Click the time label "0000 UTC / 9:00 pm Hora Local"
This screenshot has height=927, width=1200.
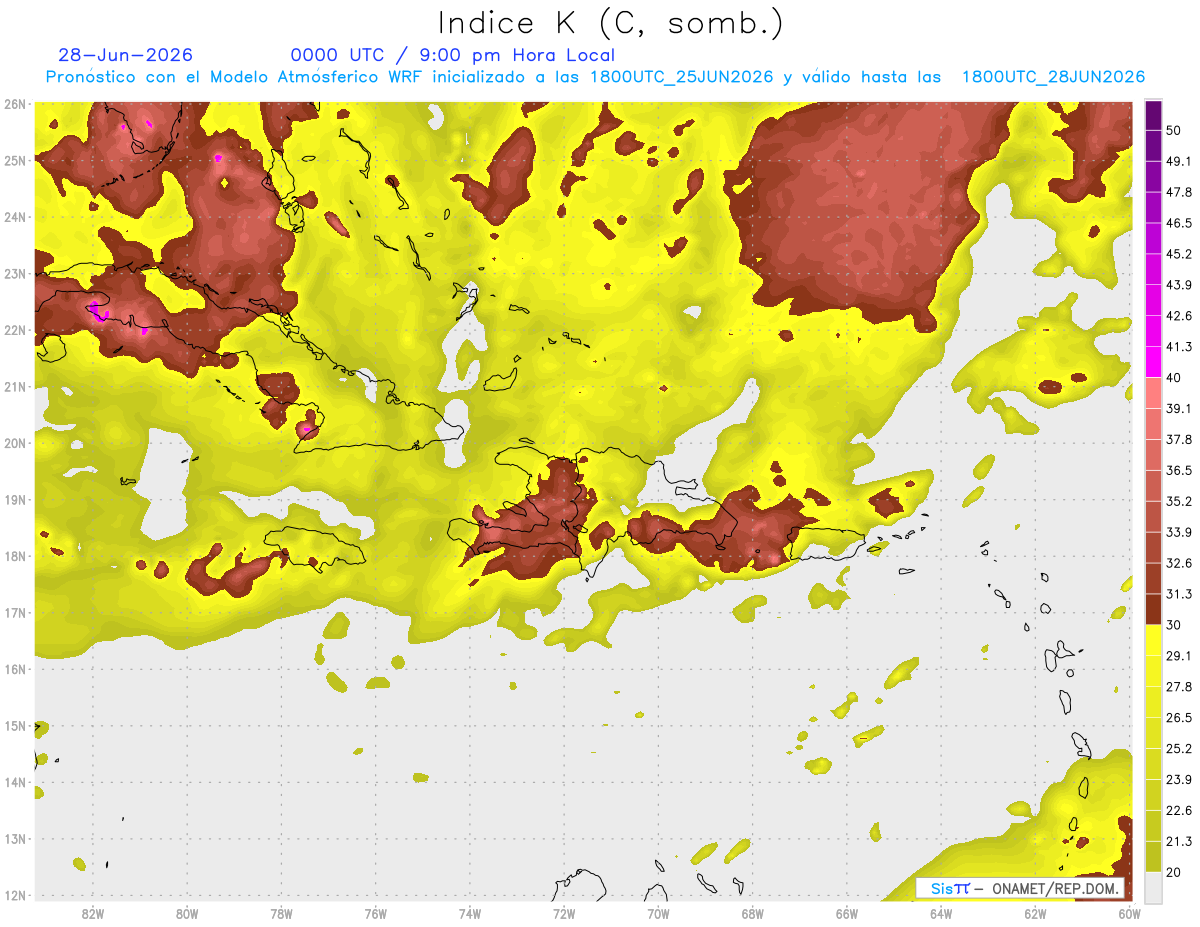point(453,55)
